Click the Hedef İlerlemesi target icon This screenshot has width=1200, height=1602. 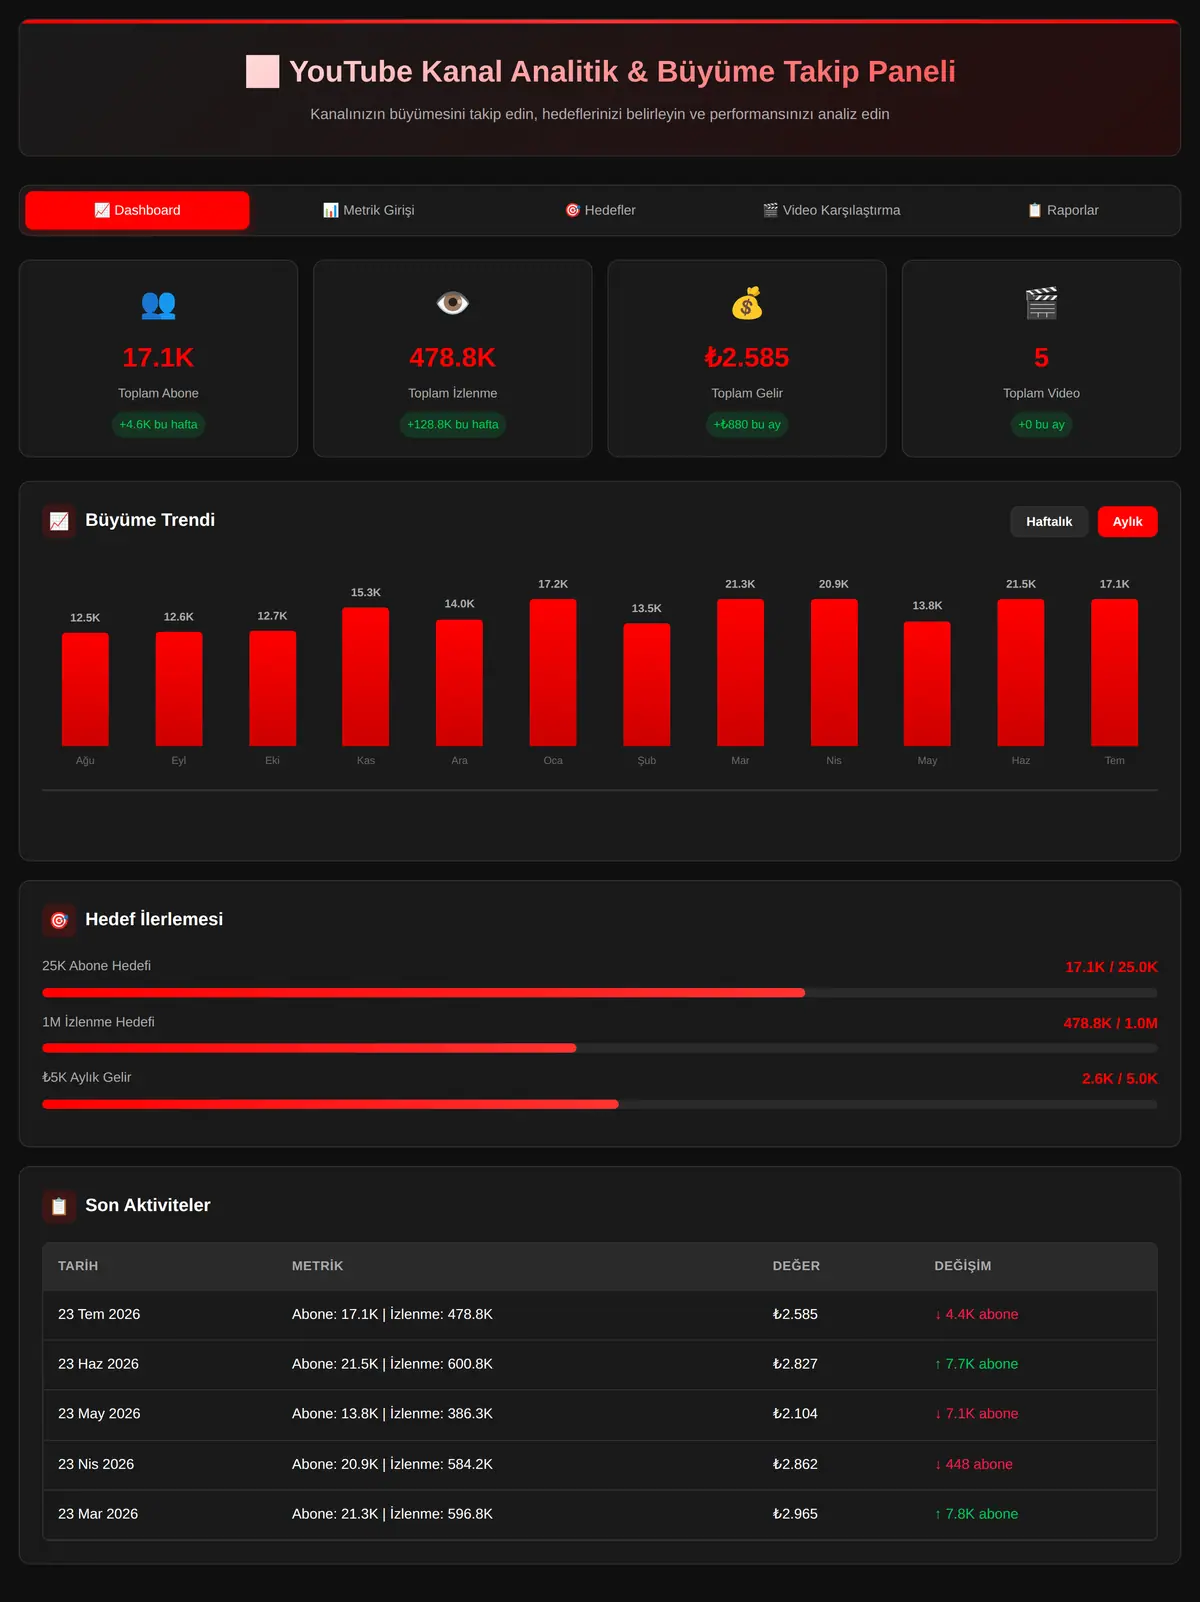click(x=59, y=920)
